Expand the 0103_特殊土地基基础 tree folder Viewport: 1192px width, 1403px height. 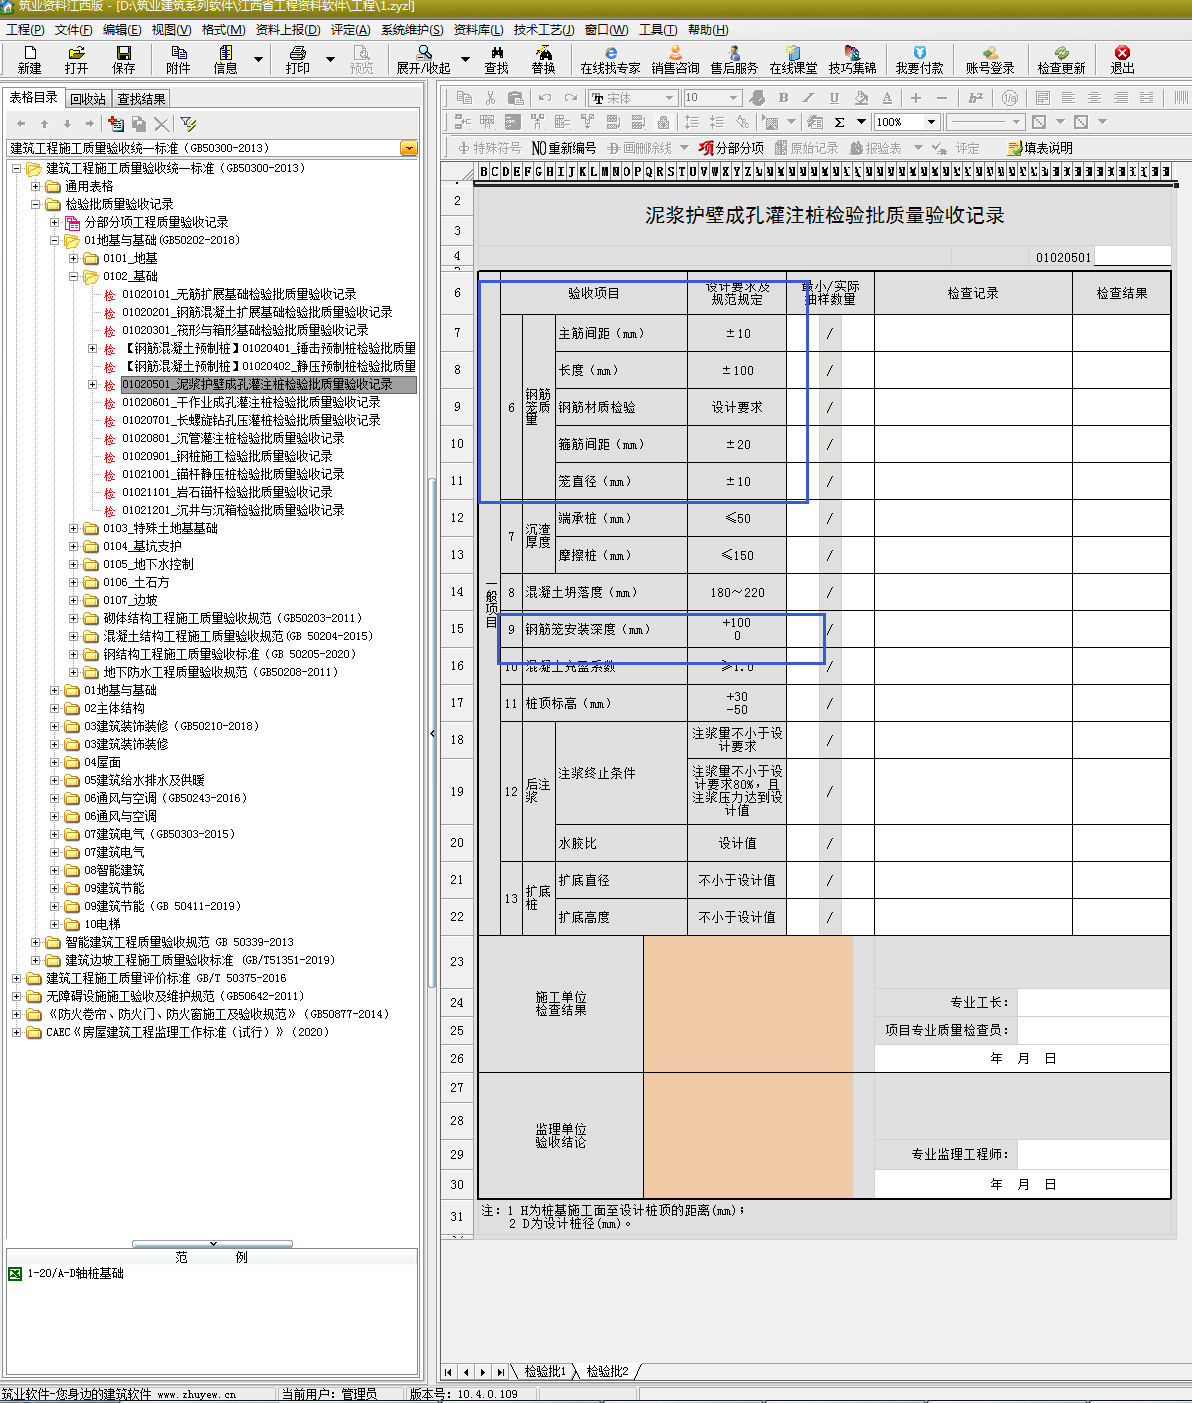74,528
